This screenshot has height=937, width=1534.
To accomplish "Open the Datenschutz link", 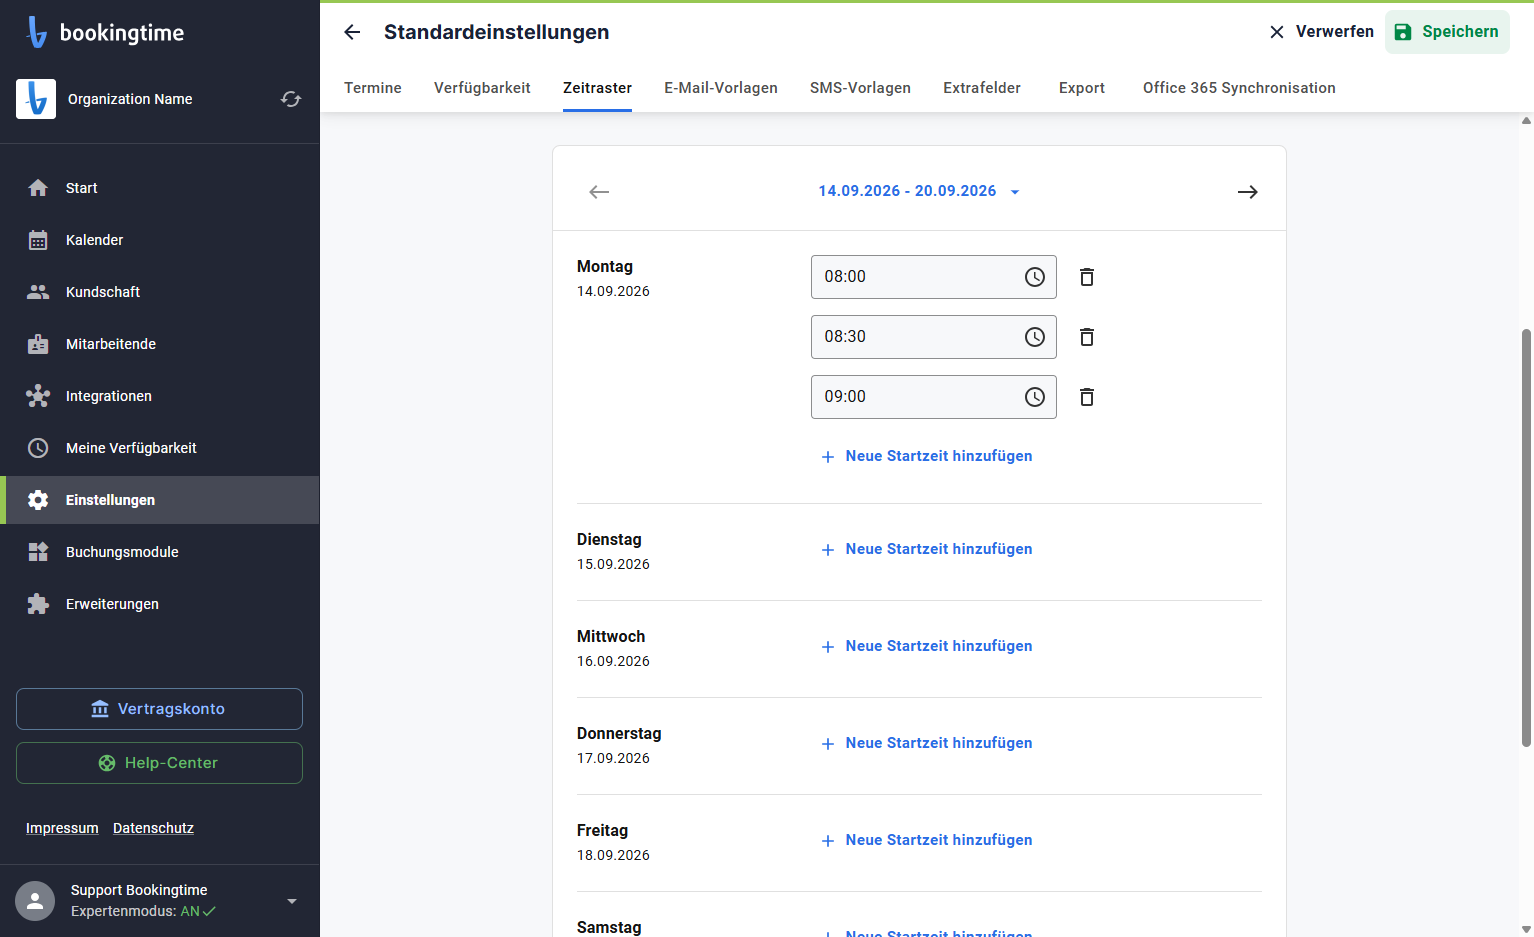I will [153, 828].
